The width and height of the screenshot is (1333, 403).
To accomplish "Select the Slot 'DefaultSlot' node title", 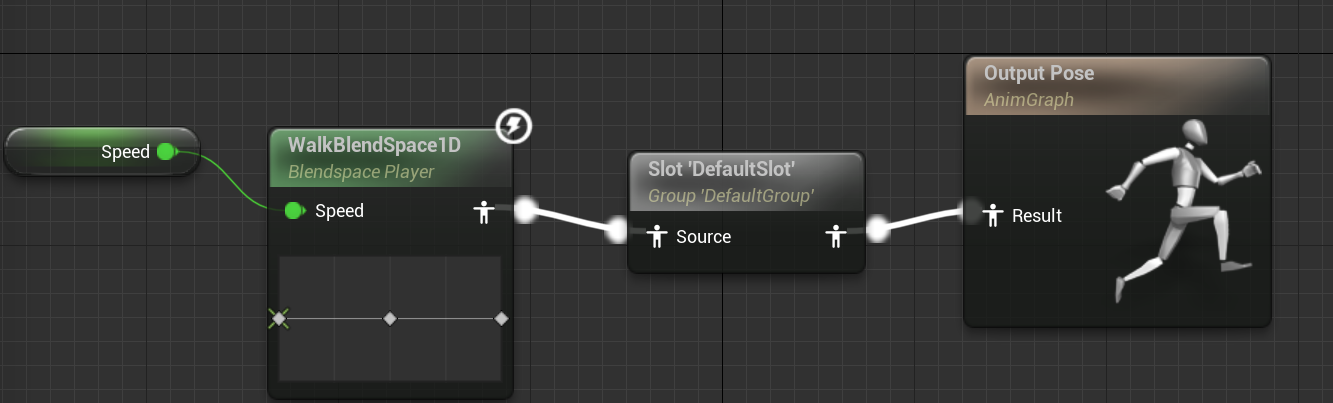I will (x=721, y=169).
